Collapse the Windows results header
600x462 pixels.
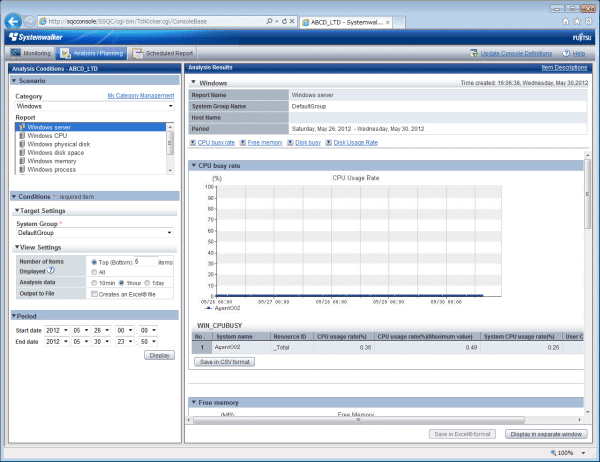tap(193, 82)
